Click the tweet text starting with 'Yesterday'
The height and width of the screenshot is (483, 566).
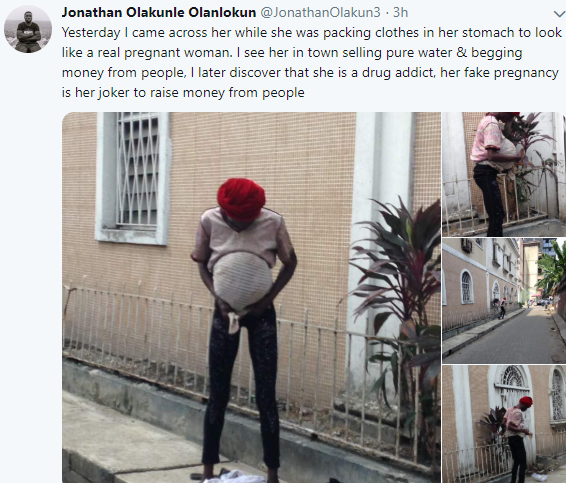click(312, 62)
